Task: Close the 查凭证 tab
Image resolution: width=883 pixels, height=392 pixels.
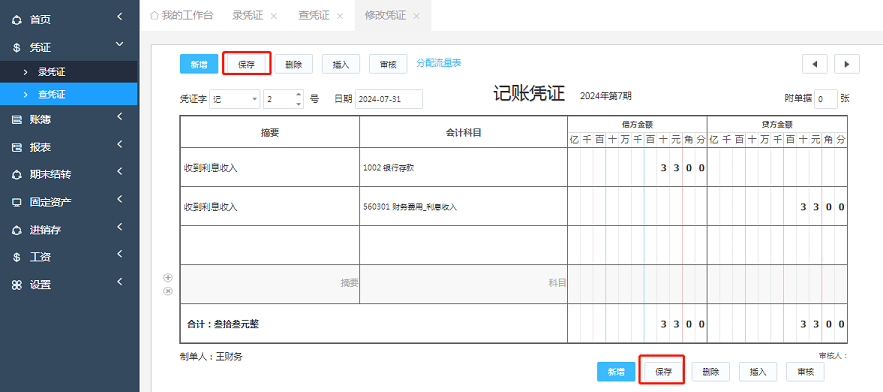Action: click(x=340, y=16)
